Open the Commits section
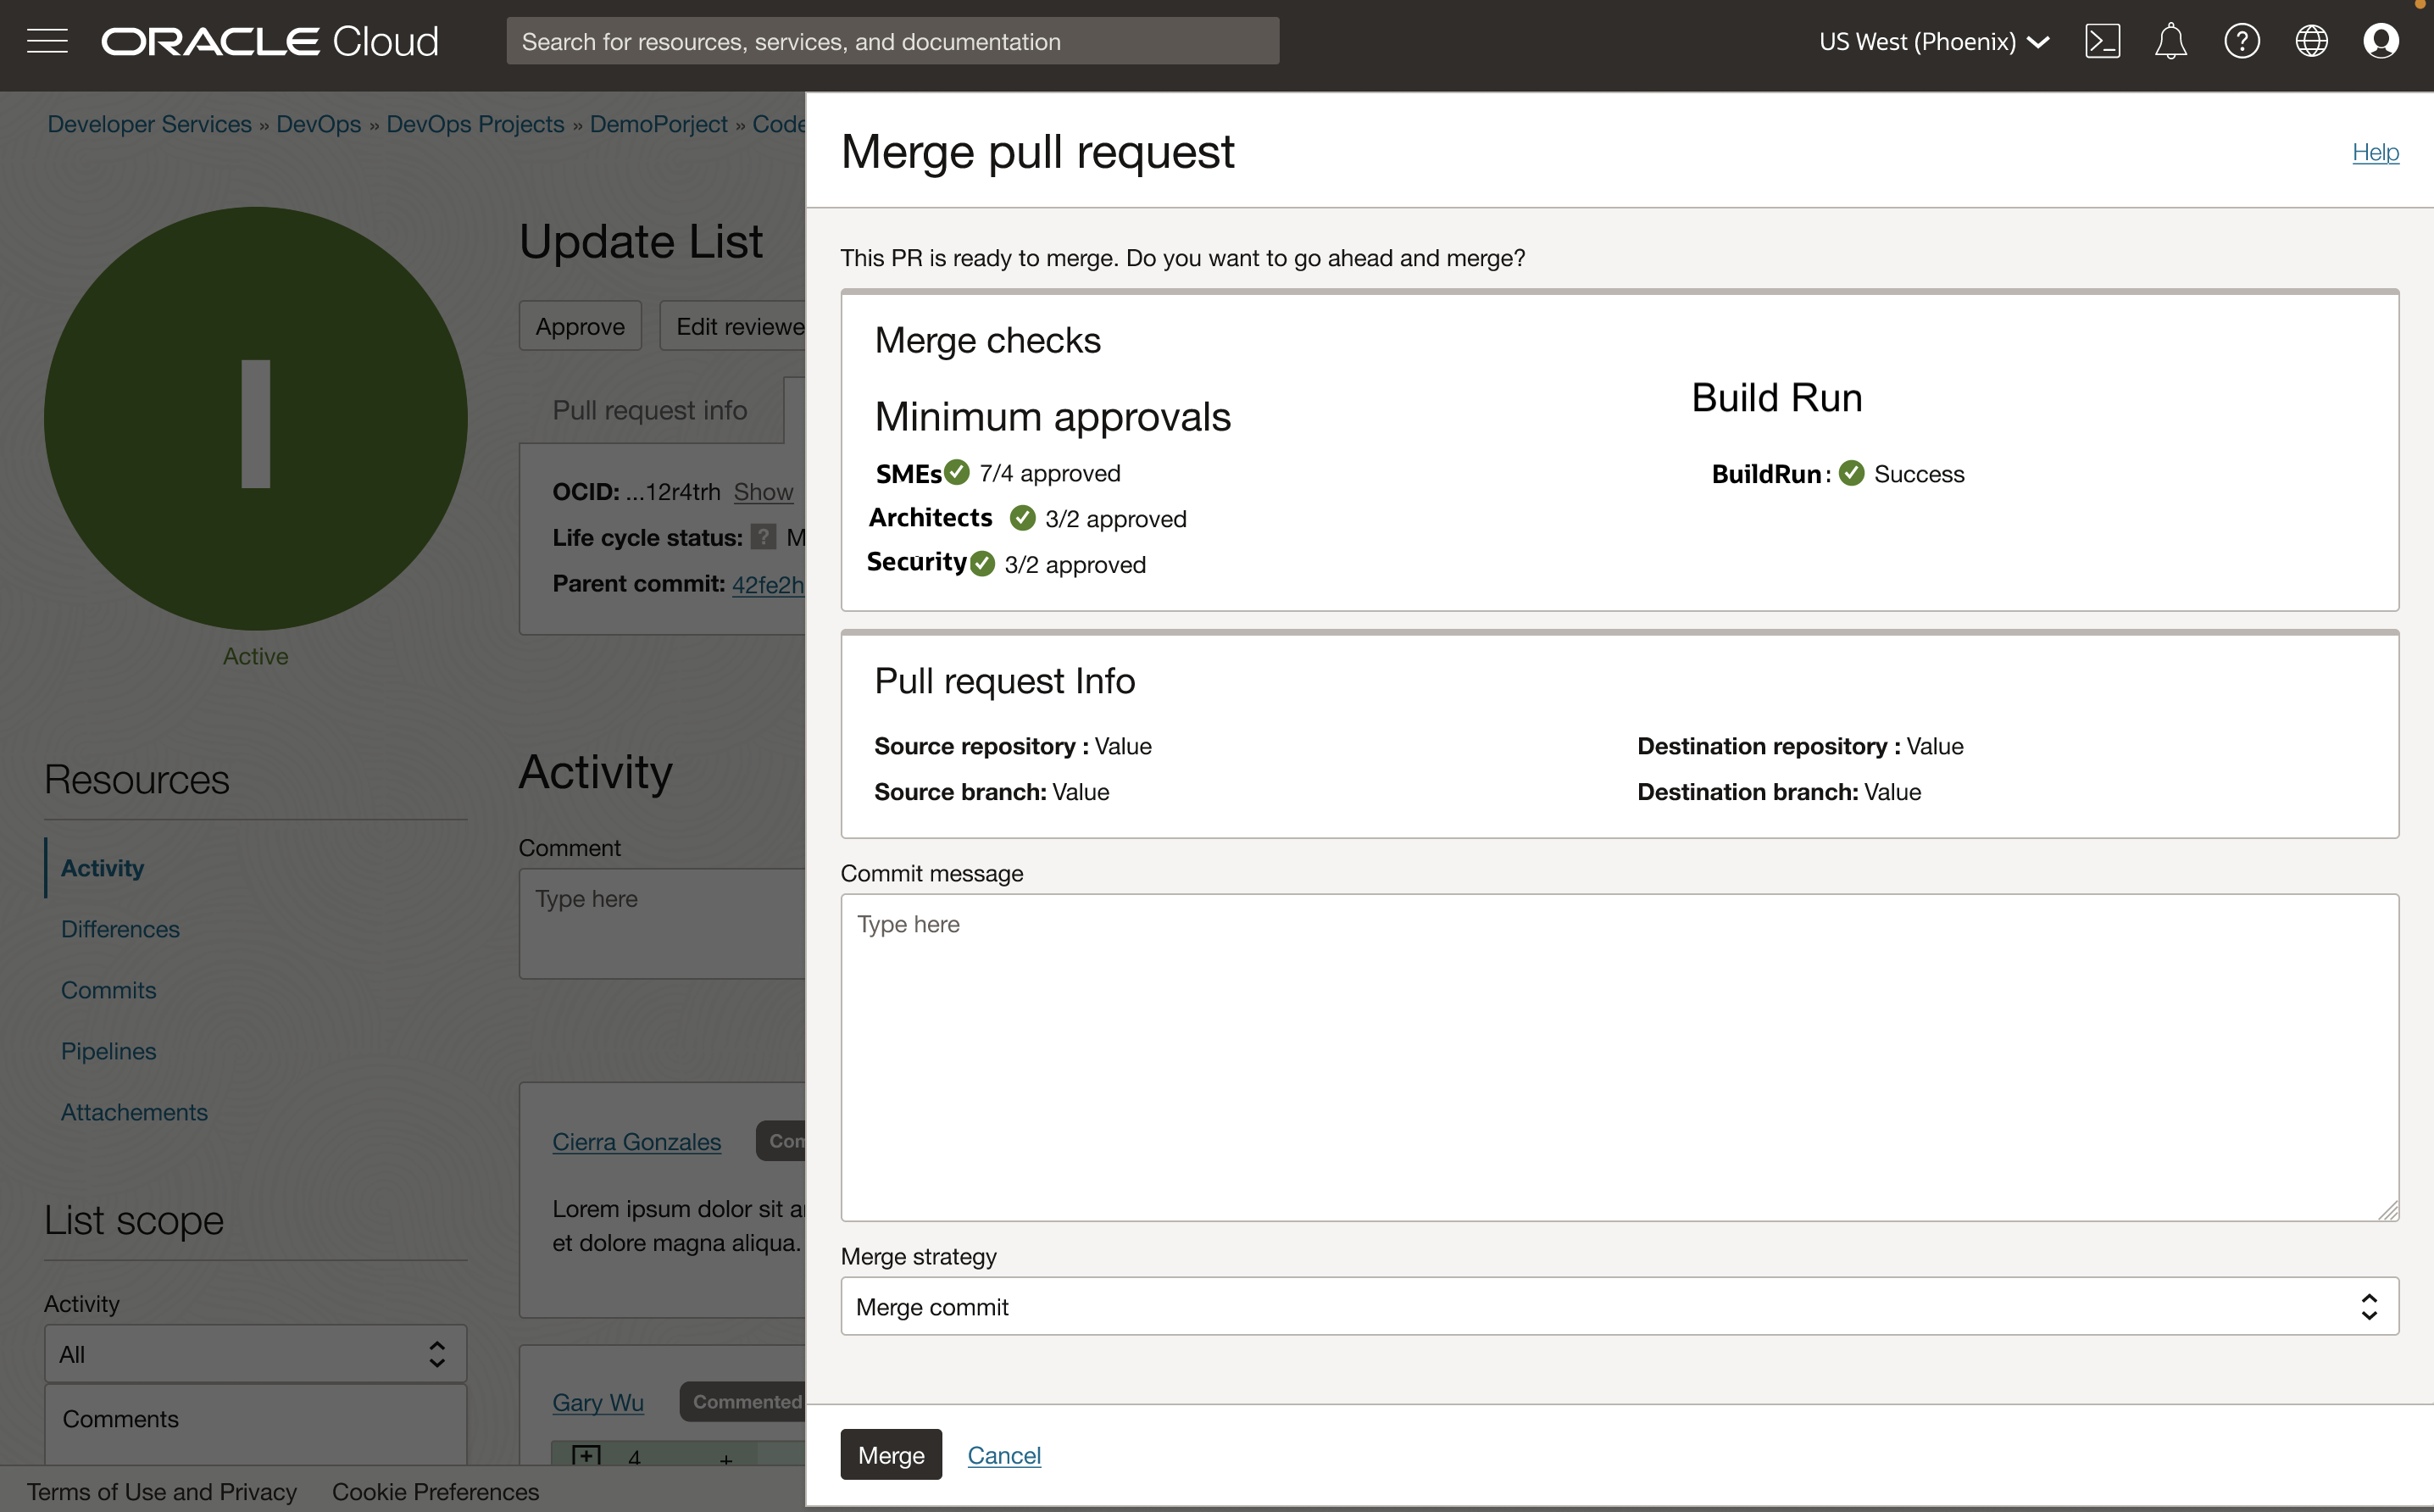The image size is (2434, 1512). (x=108, y=990)
